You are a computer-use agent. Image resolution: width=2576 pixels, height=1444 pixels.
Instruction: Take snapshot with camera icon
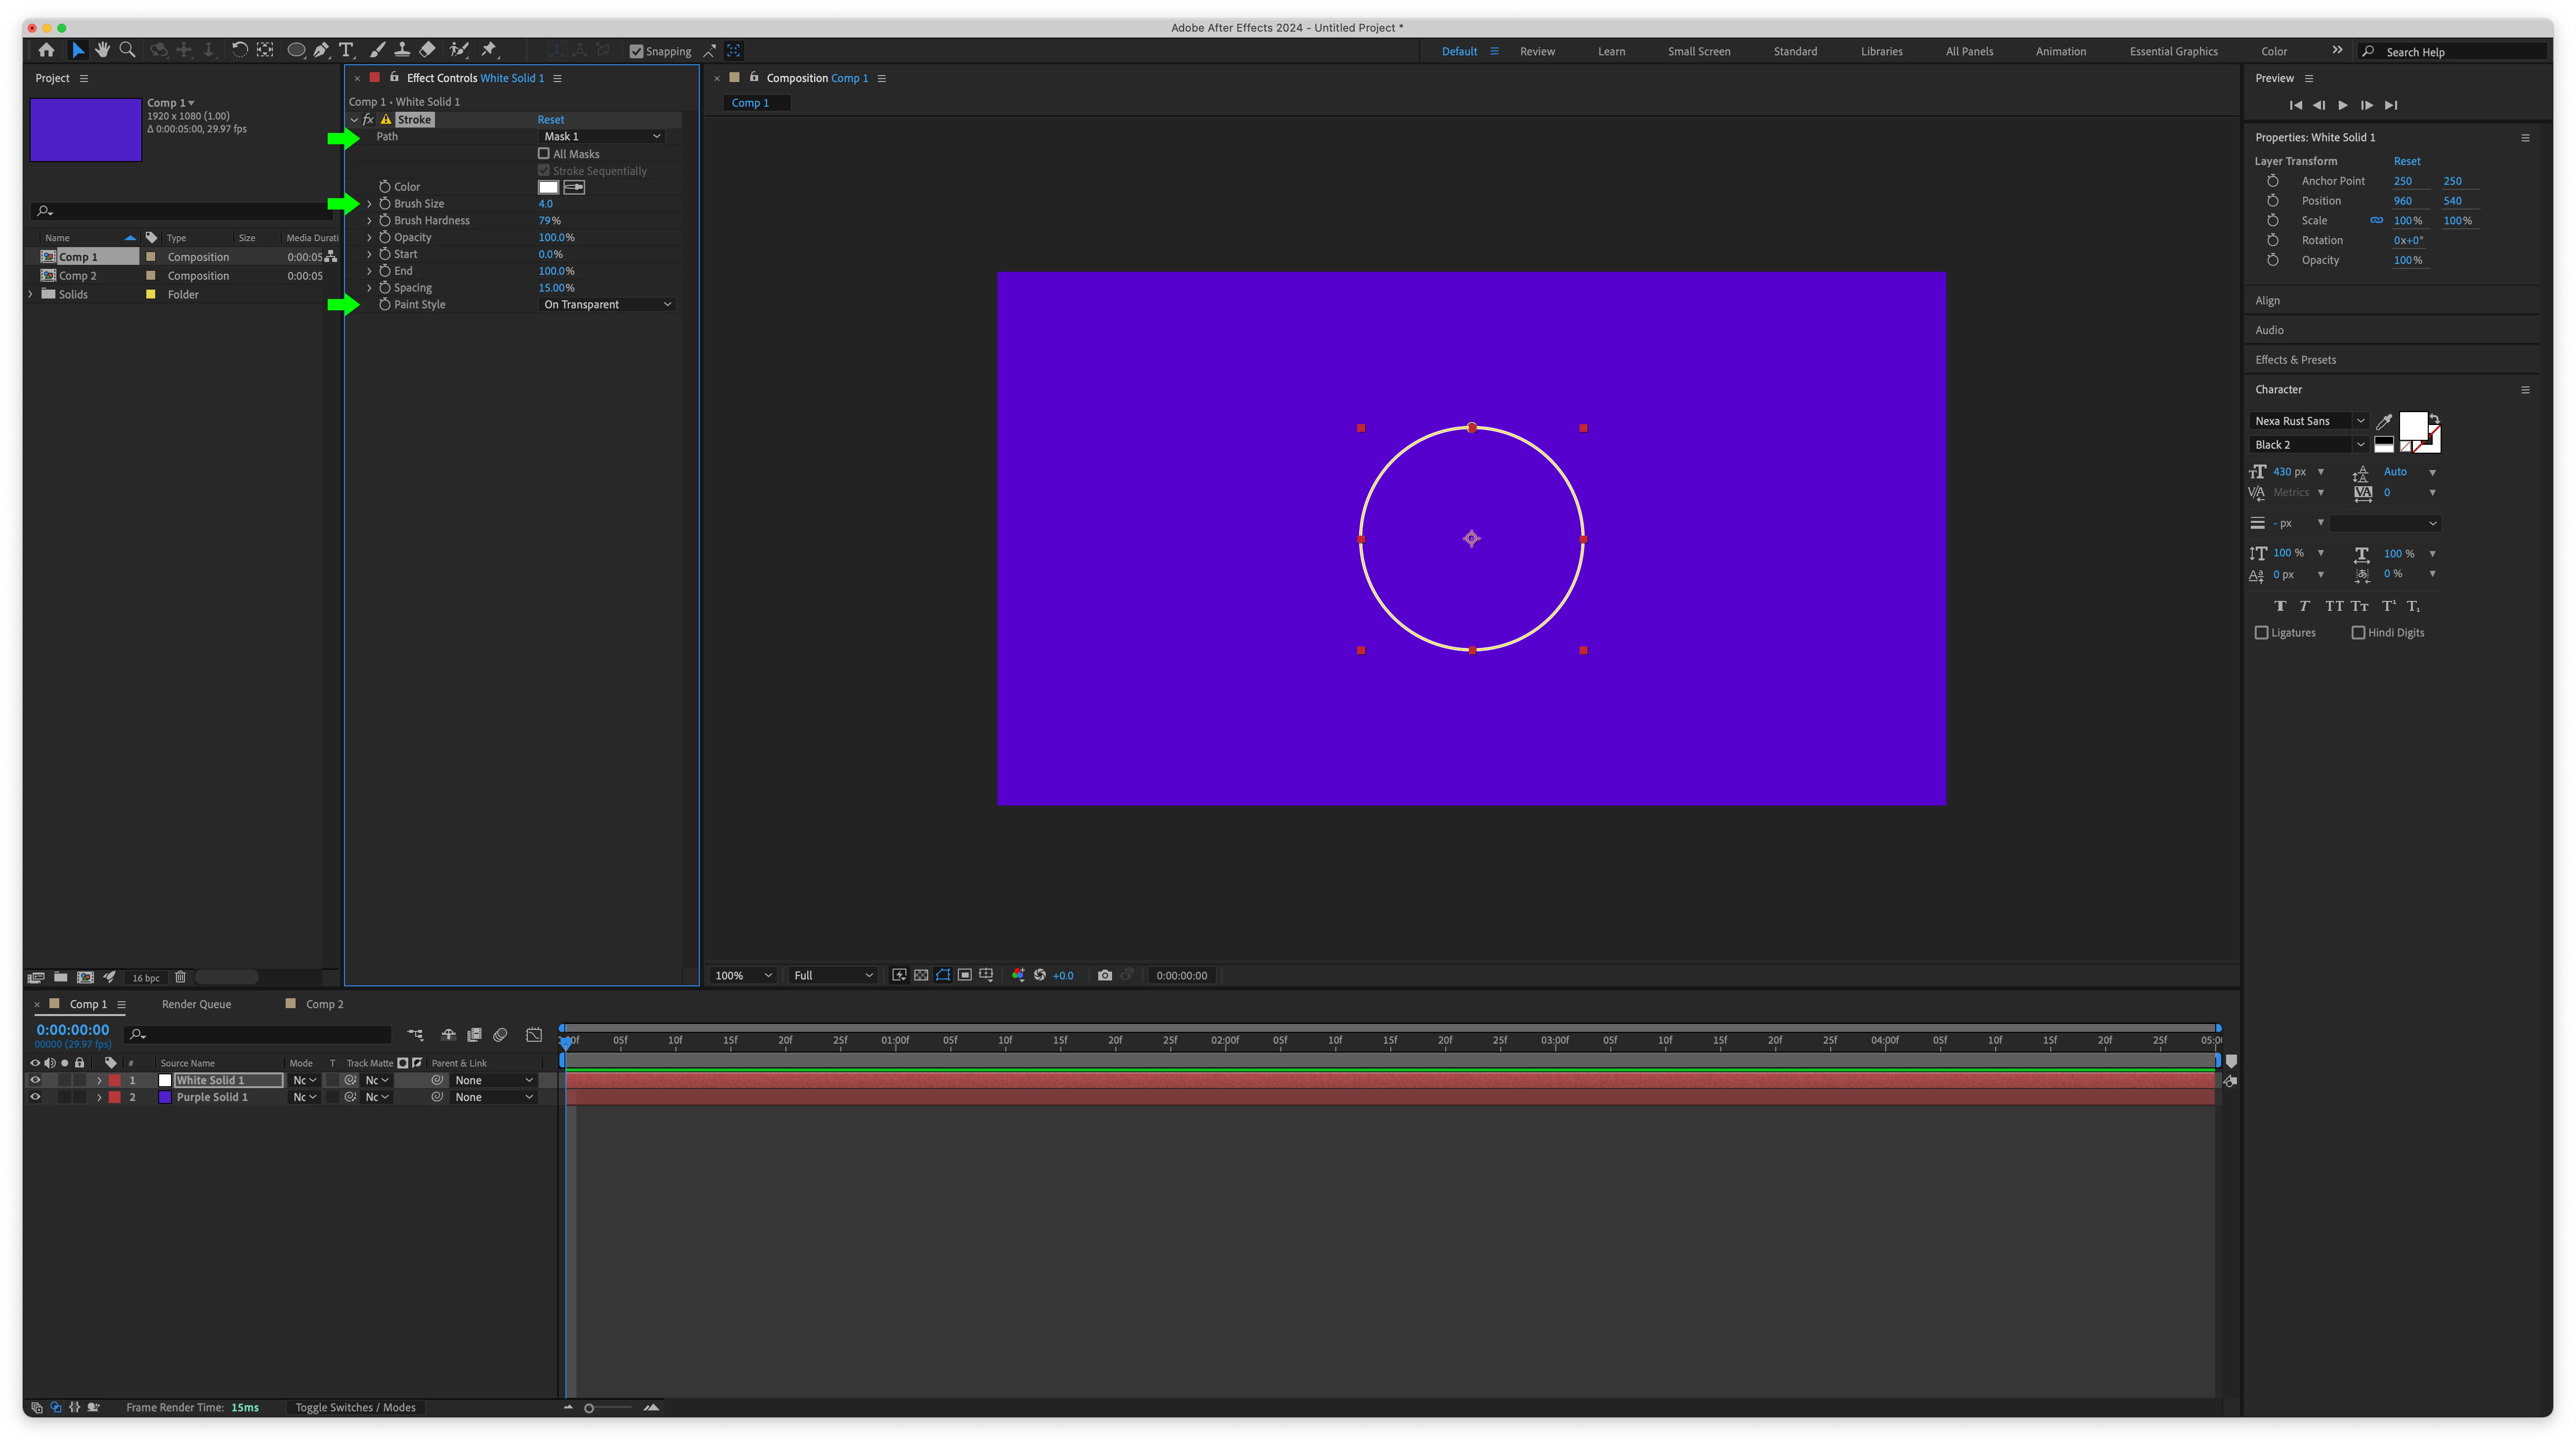pyautogui.click(x=1104, y=975)
